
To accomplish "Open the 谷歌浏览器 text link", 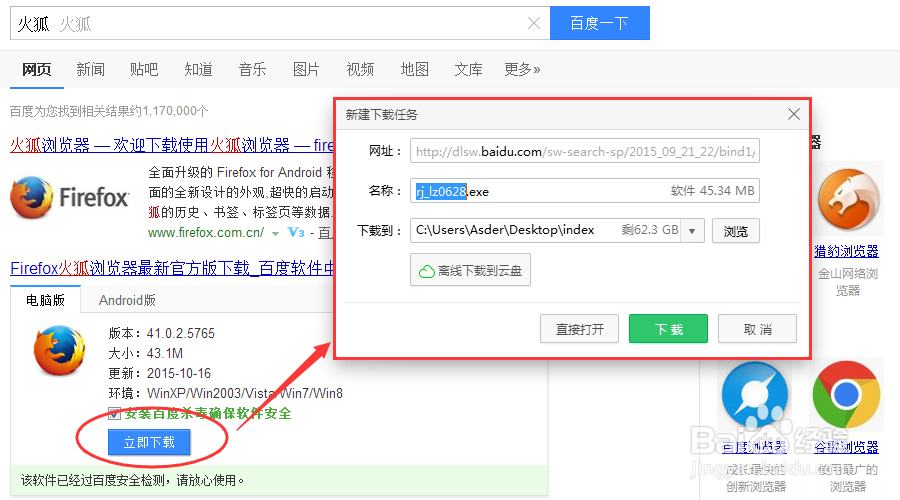I will pos(847,447).
